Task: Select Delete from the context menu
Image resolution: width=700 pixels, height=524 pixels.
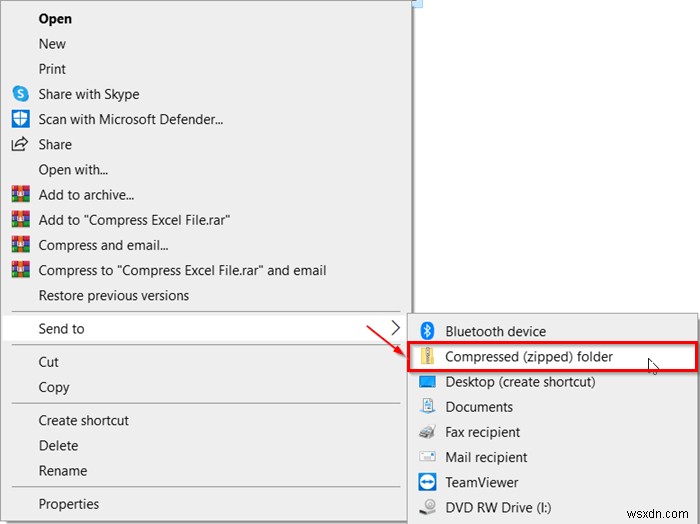Action: (207, 445)
